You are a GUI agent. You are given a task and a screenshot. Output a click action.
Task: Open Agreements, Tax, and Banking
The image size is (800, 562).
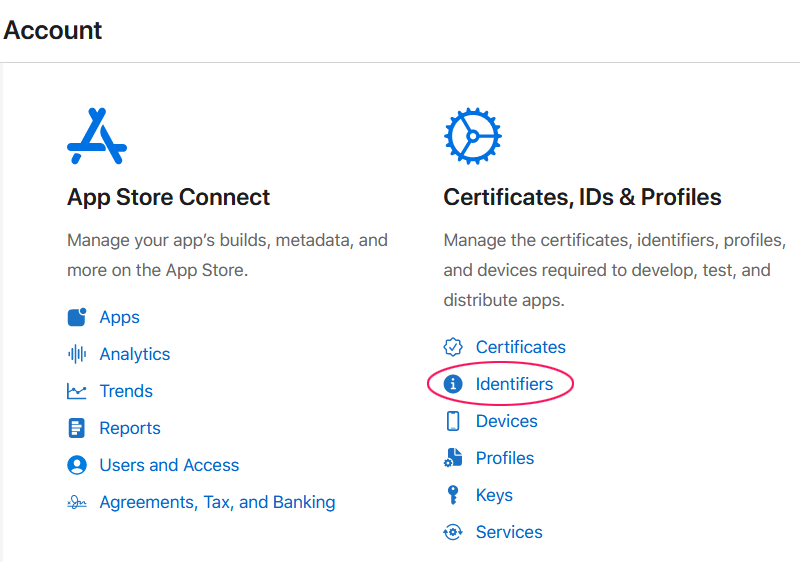(217, 502)
